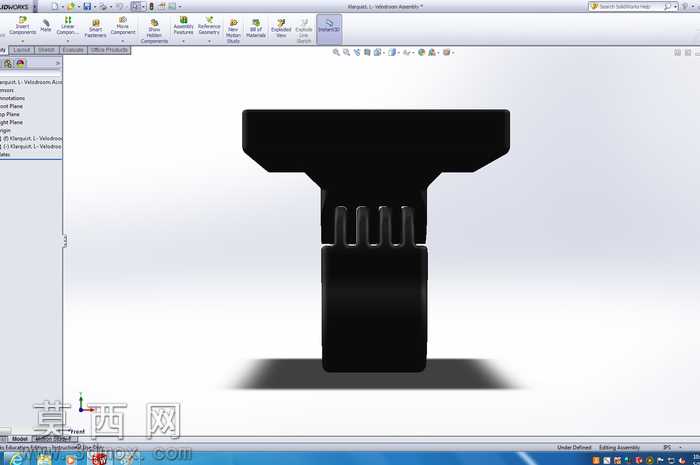Click the Explode Line Sketch tool
The width and height of the screenshot is (700, 465).
pos(304,31)
